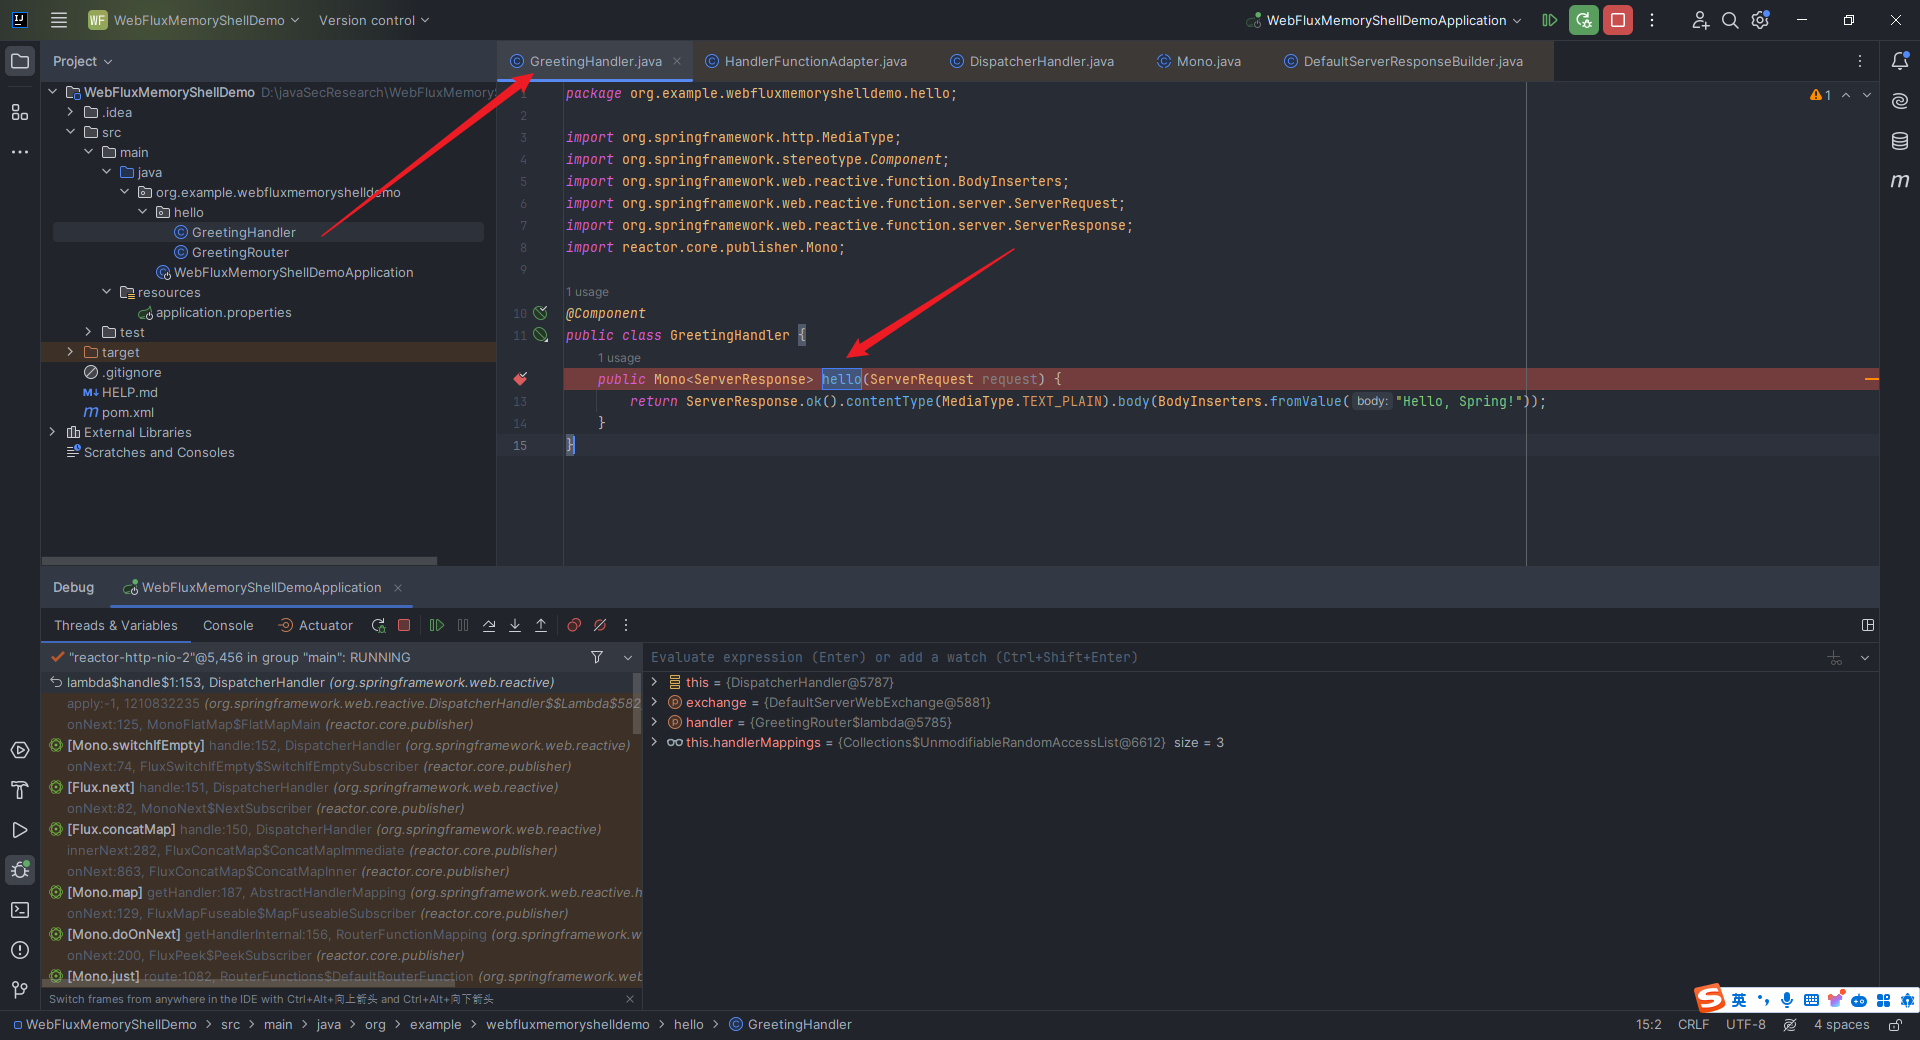
Task: Open the Run tool window icon
Action: point(20,830)
